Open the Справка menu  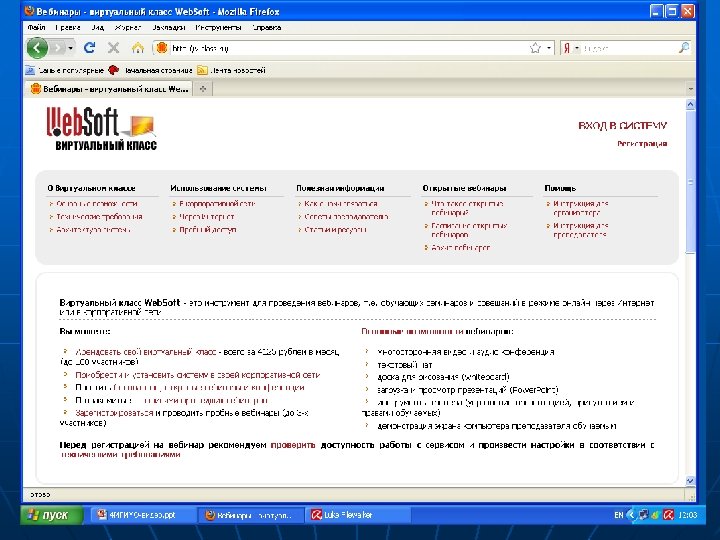point(266,28)
